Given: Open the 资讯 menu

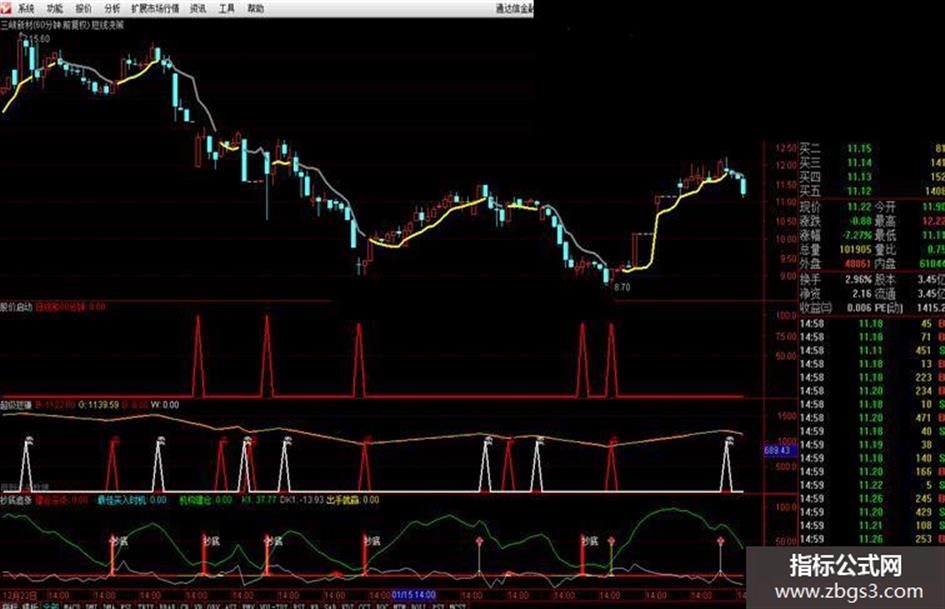Looking at the screenshot, I should click(198, 8).
